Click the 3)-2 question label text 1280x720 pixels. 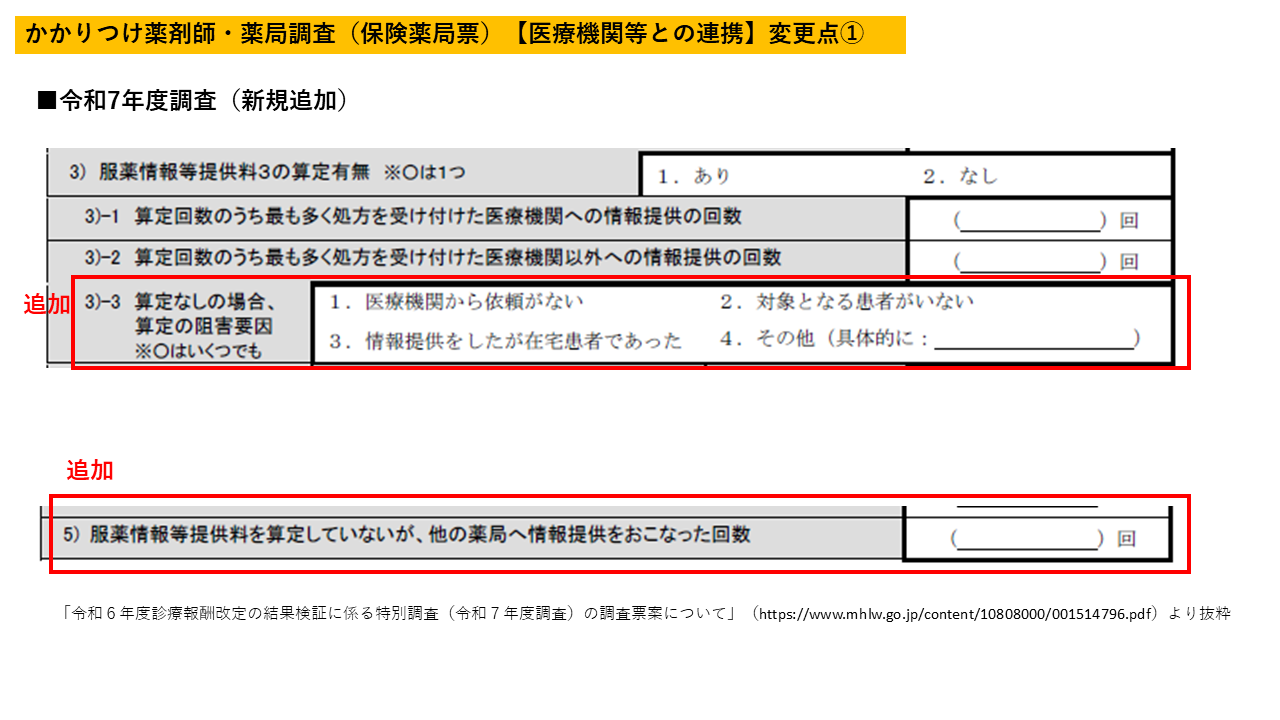[432, 257]
